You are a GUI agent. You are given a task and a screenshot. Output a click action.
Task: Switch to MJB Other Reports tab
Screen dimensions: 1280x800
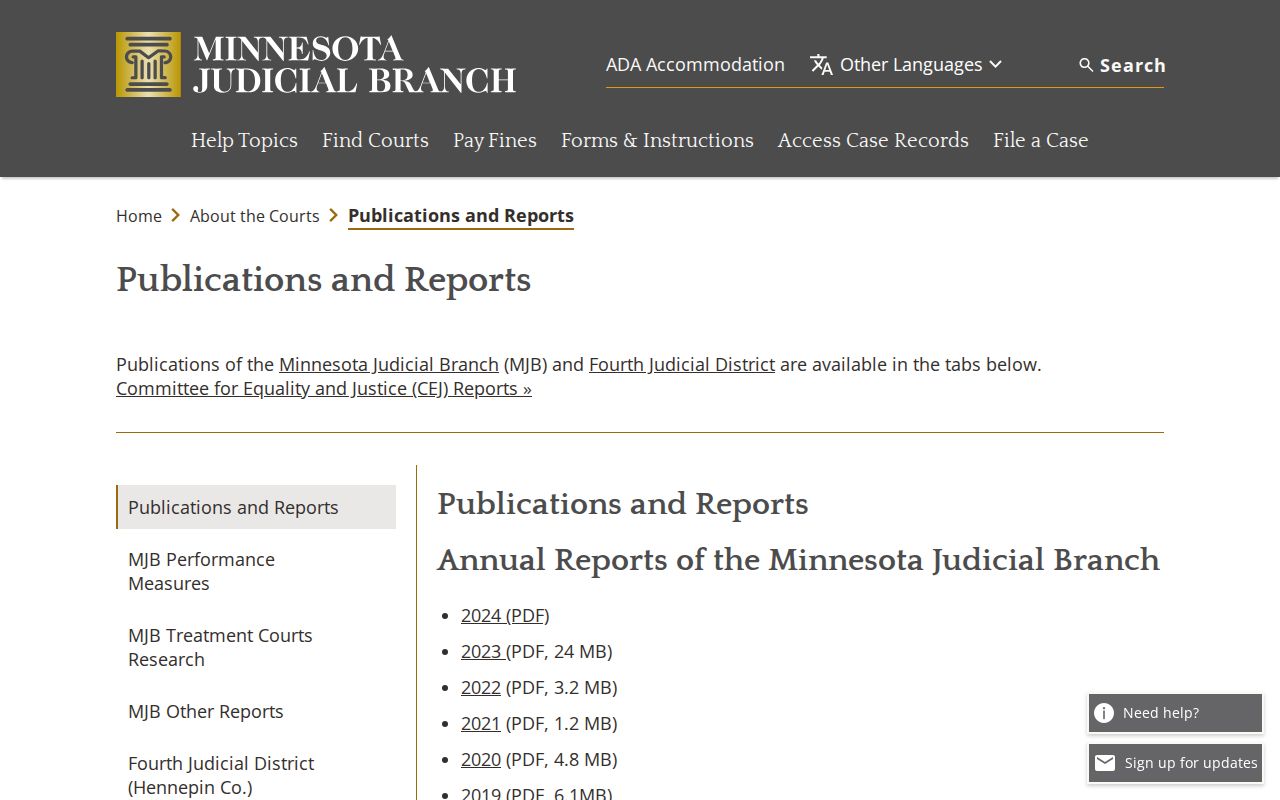256,711
